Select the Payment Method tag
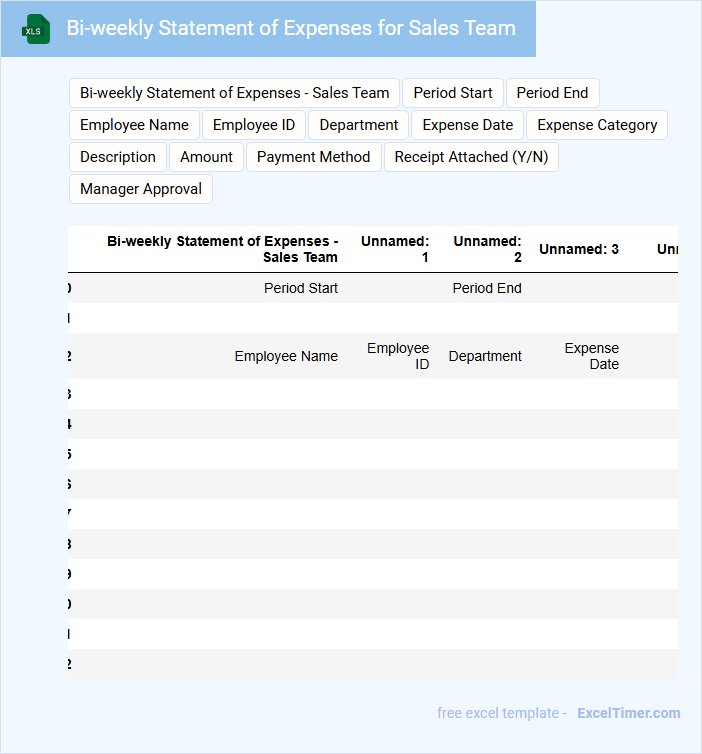The image size is (702, 754). tap(313, 157)
